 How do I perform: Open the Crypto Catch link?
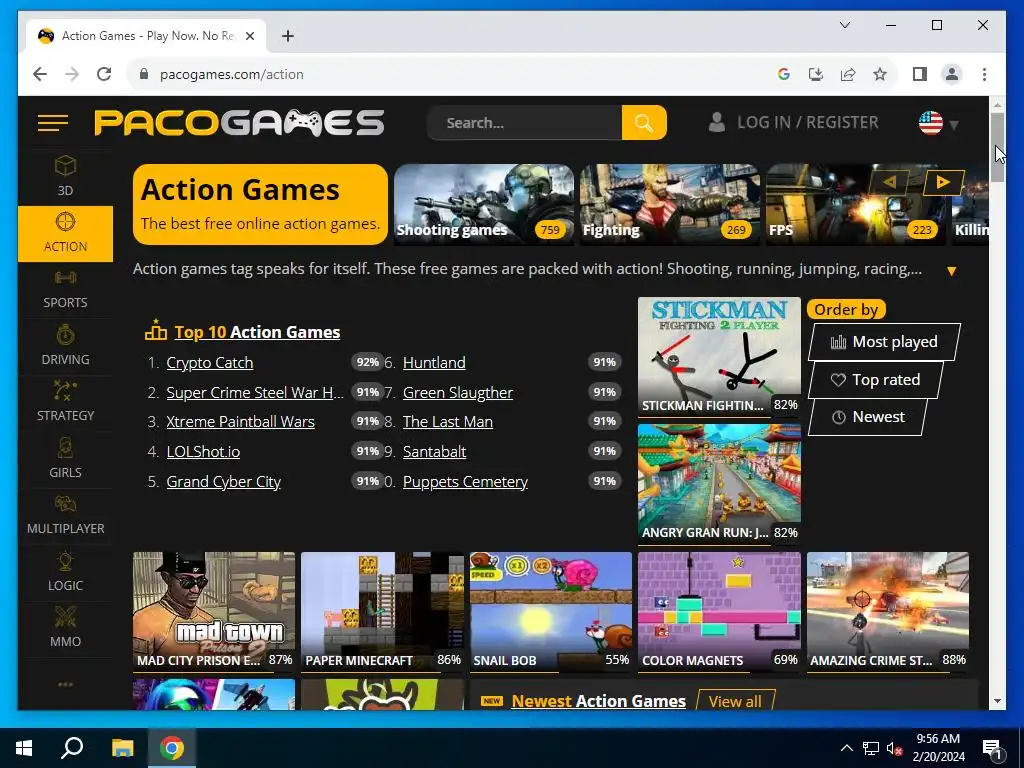(x=210, y=362)
